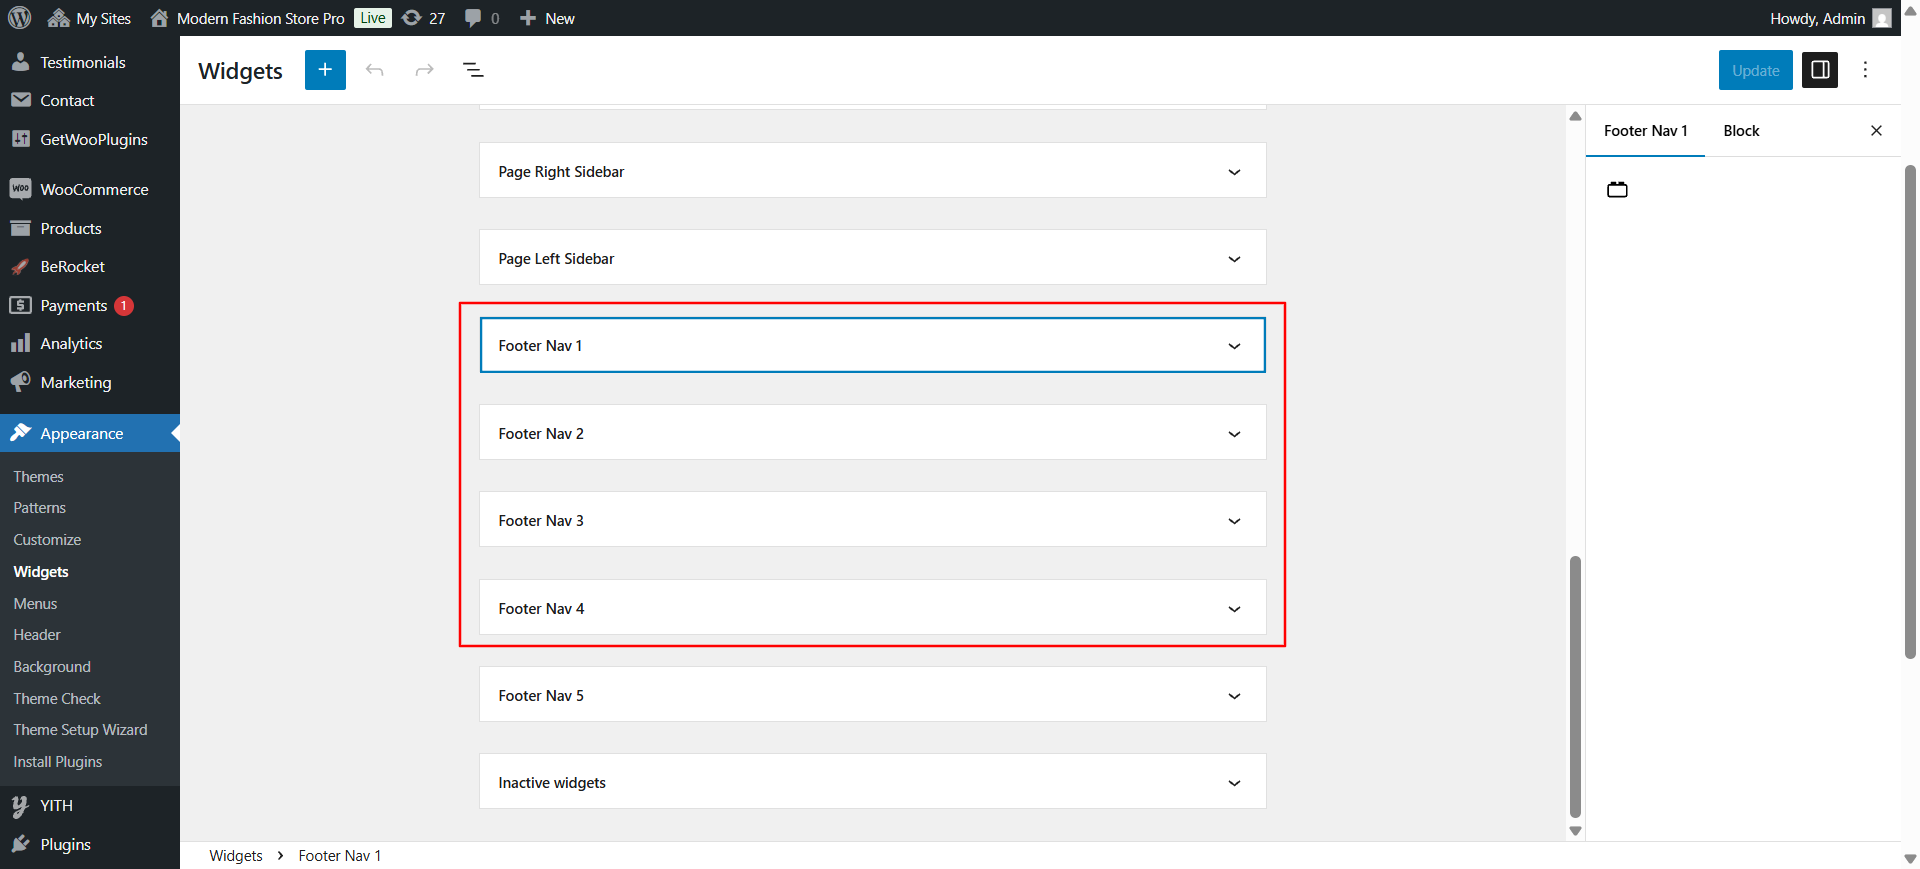Open the Theme Setup Wizard submenu

coord(80,730)
